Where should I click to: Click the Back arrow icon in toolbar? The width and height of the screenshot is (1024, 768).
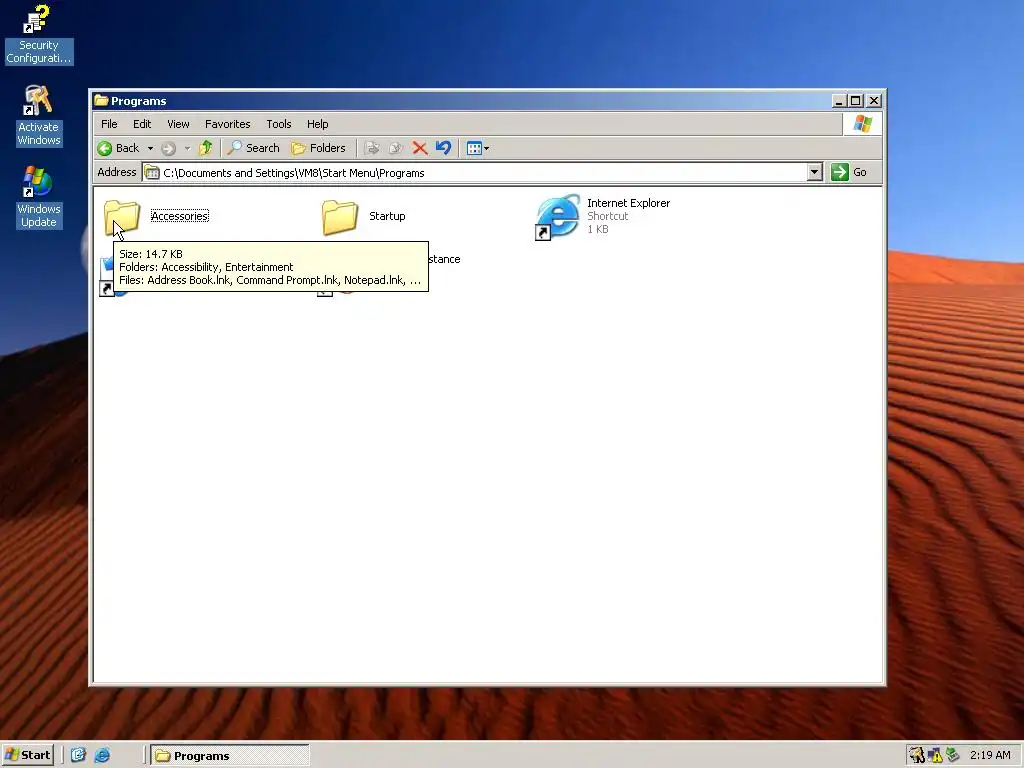(104, 148)
